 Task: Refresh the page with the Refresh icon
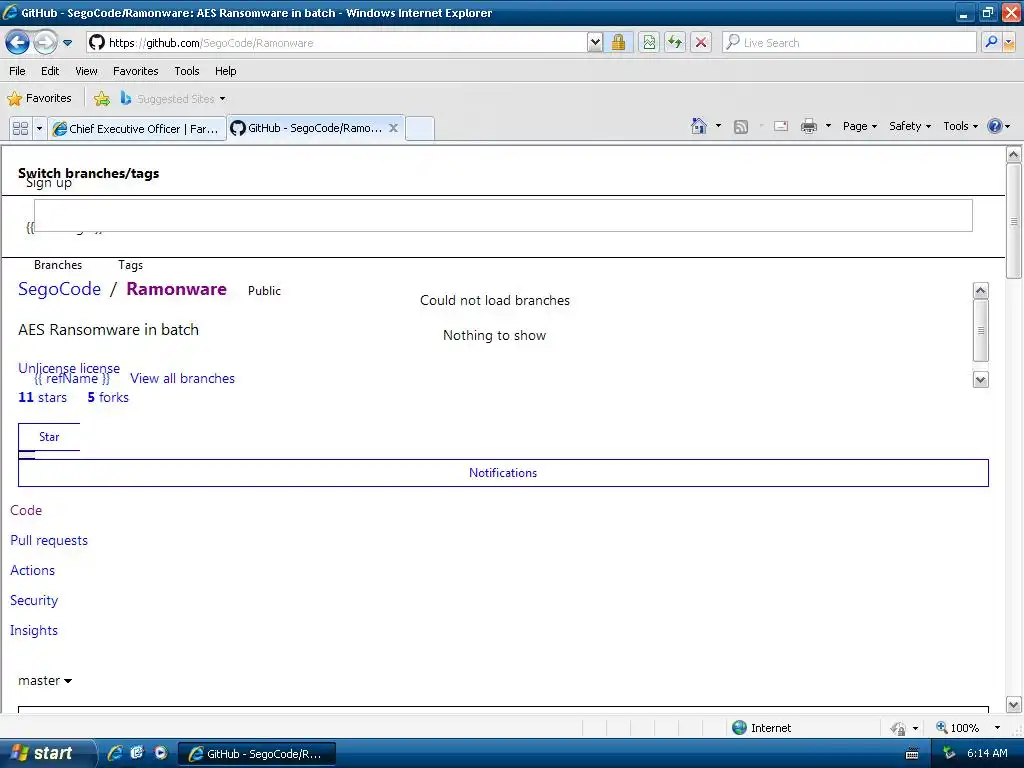pyautogui.click(x=675, y=43)
